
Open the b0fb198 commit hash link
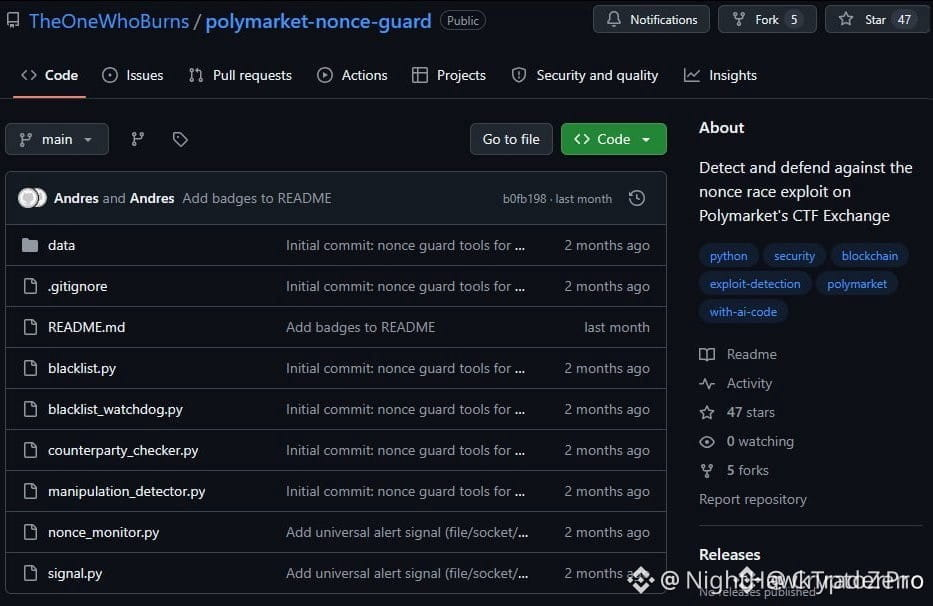point(524,199)
